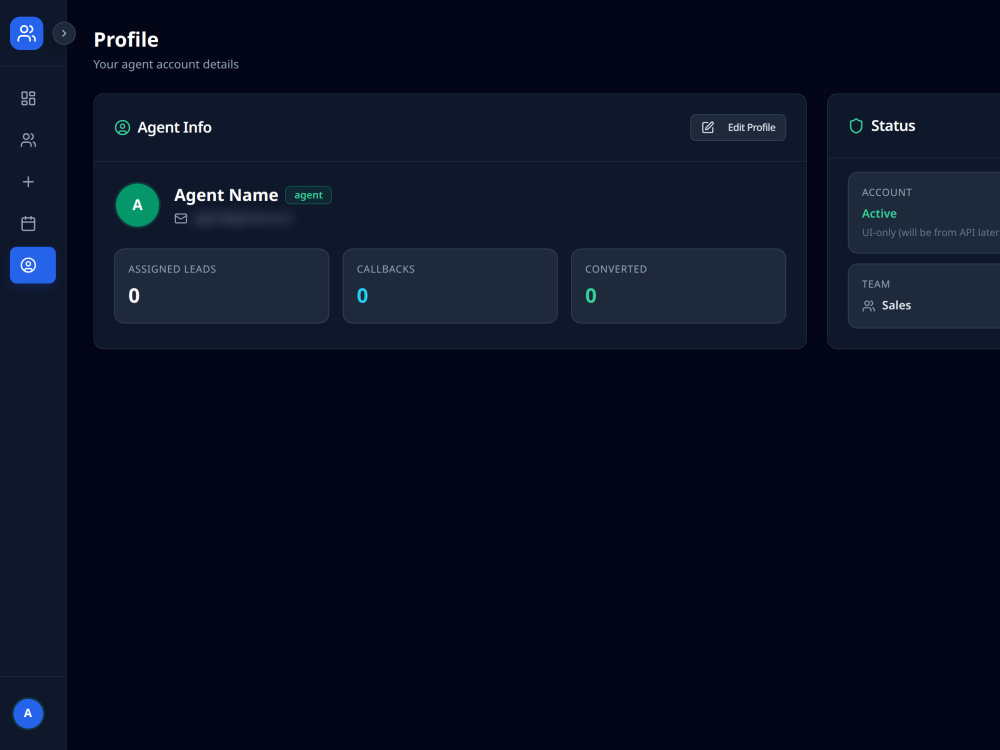Expand the sidebar with the chevron button
The width and height of the screenshot is (1000, 750).
point(64,33)
